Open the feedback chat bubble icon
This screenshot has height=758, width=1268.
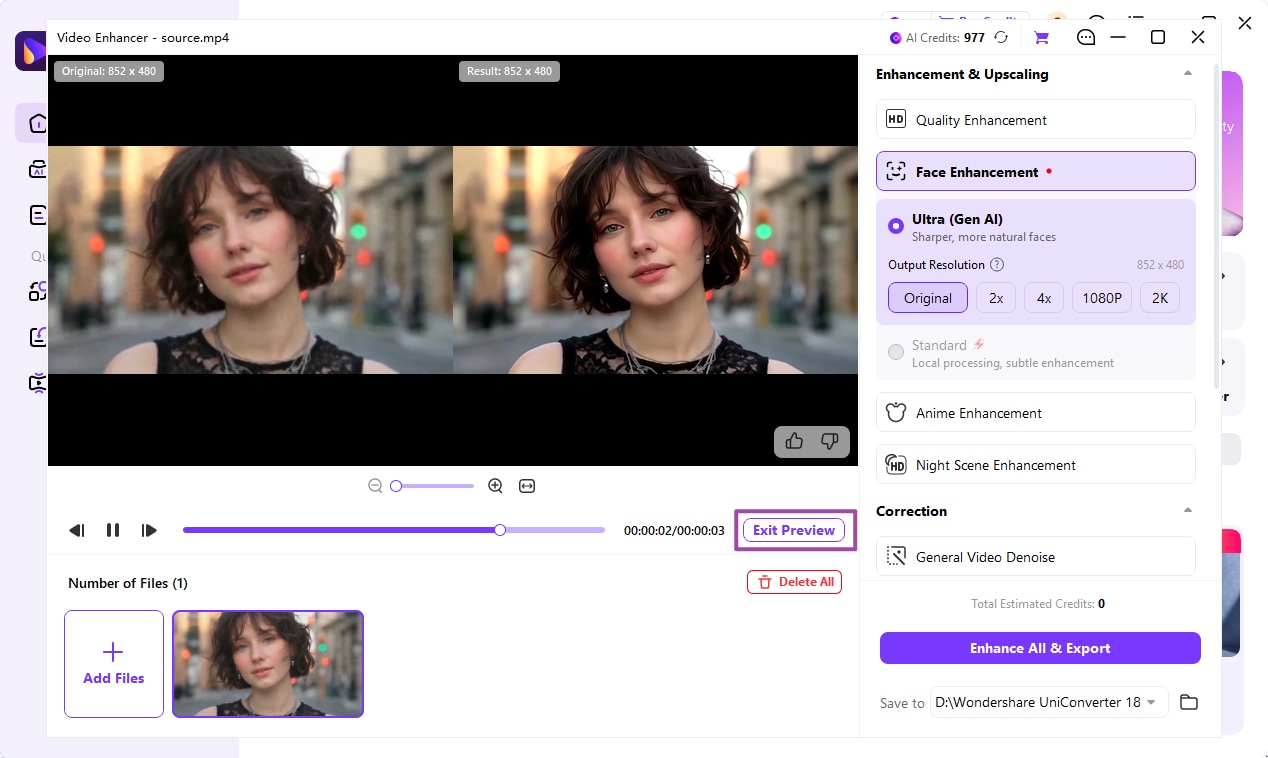point(1086,37)
